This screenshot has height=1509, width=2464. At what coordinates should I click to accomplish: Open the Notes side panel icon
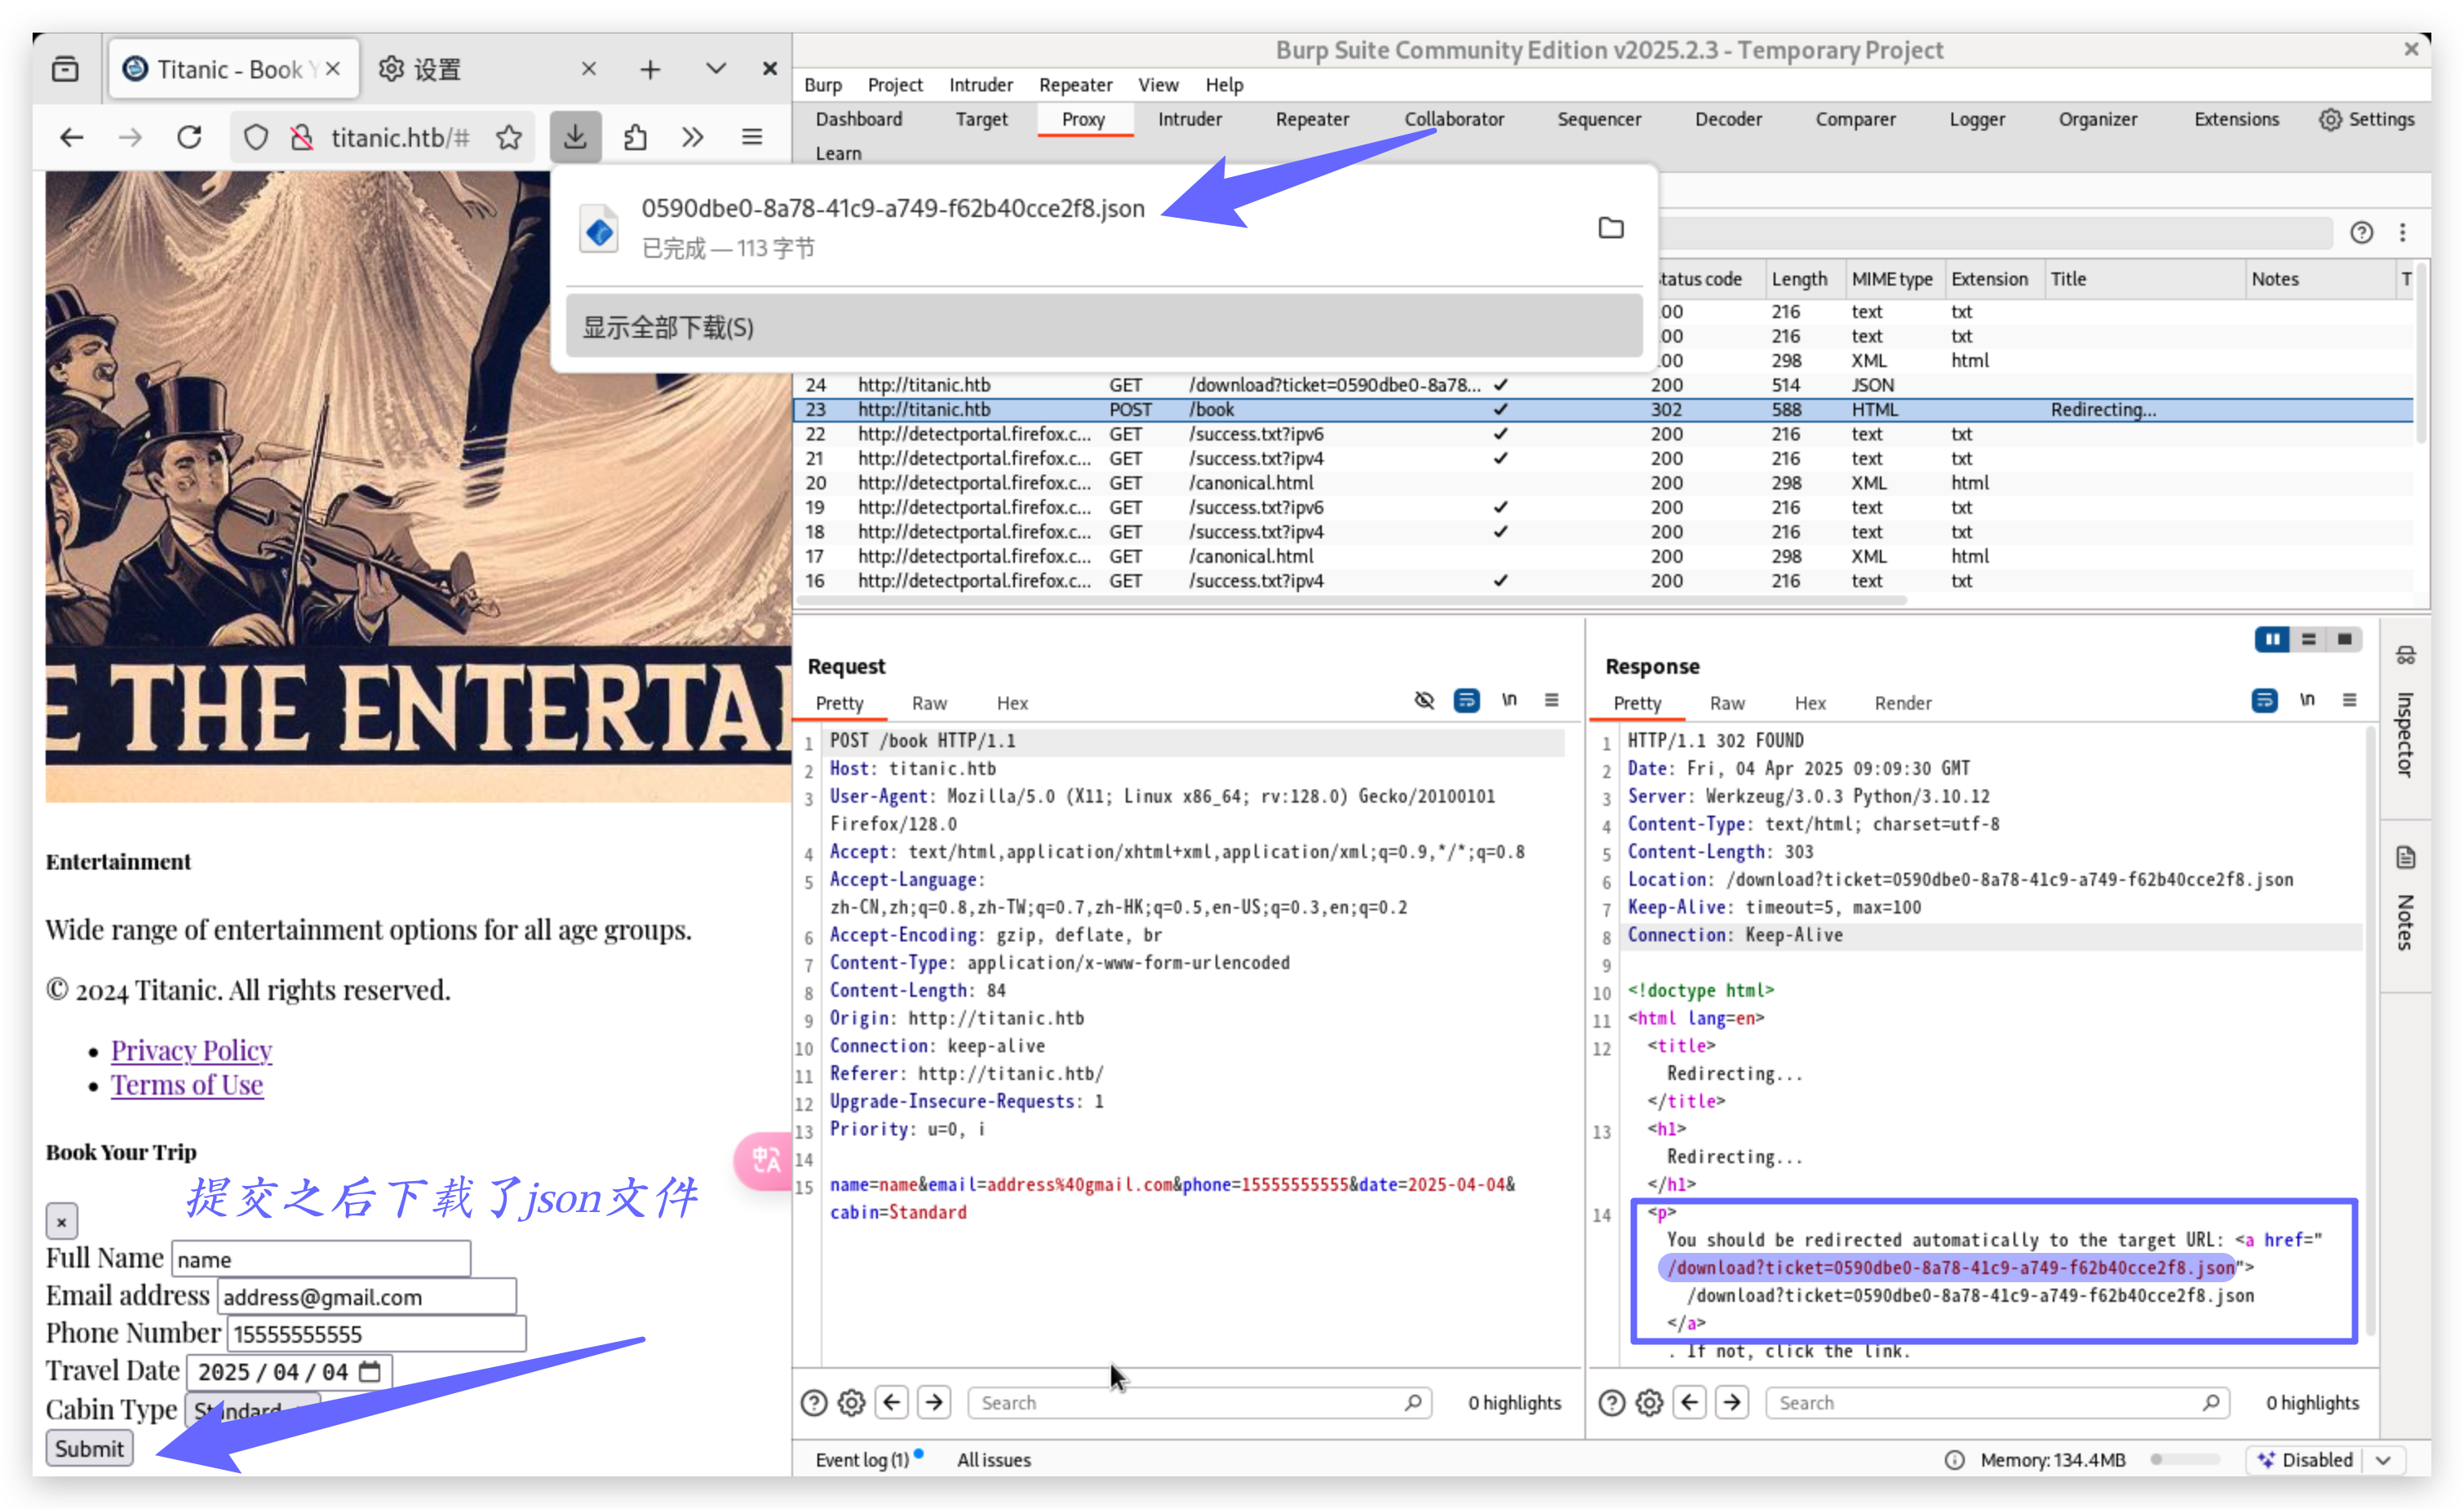(x=2405, y=857)
